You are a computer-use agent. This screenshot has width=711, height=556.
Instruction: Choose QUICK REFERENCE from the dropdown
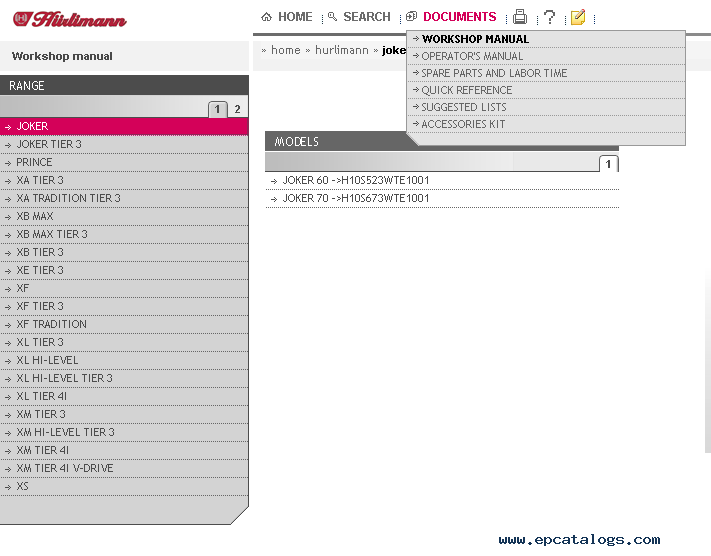coord(546,90)
